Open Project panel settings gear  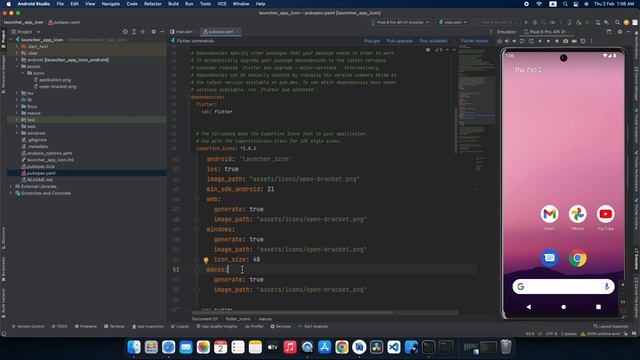[153, 31]
